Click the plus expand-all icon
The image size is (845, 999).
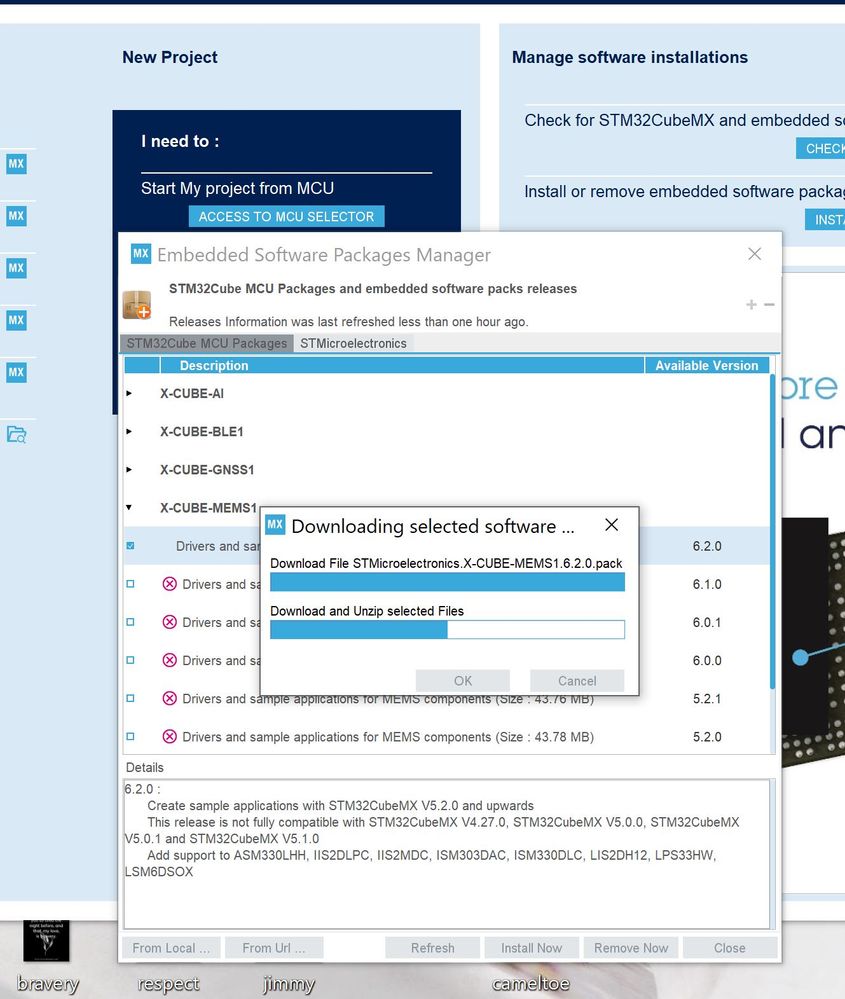pyautogui.click(x=751, y=305)
